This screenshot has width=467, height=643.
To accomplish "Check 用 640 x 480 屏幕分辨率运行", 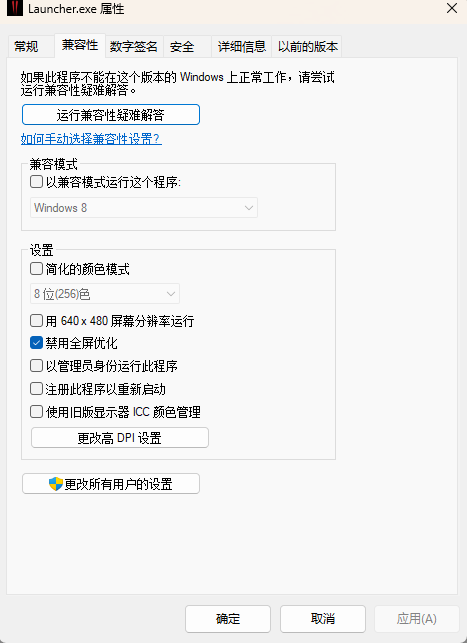I will [36, 321].
